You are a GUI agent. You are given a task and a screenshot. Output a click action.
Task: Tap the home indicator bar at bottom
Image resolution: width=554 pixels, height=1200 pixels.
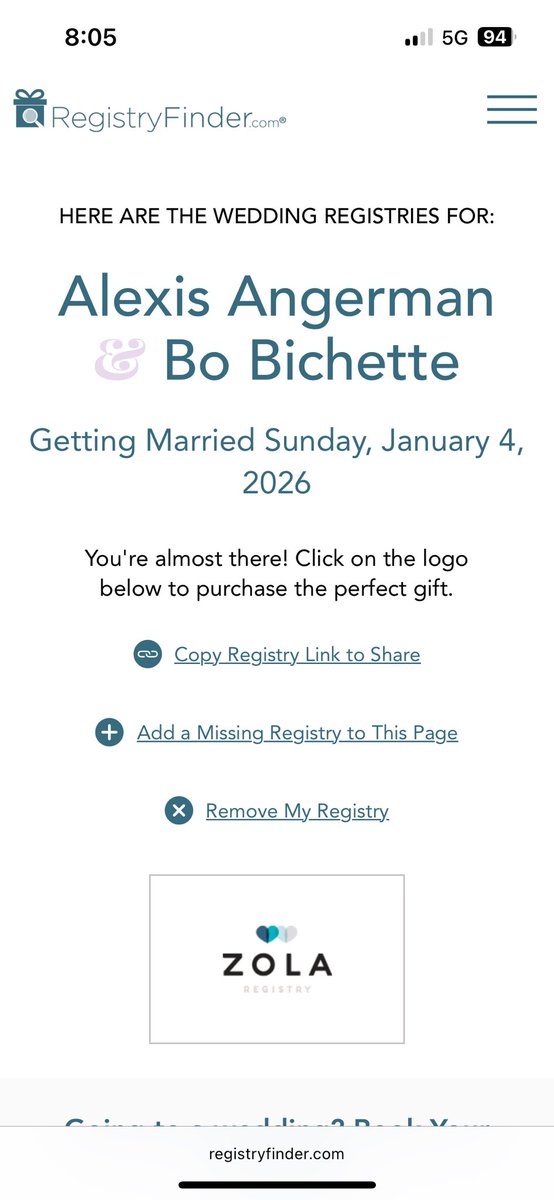277,1185
